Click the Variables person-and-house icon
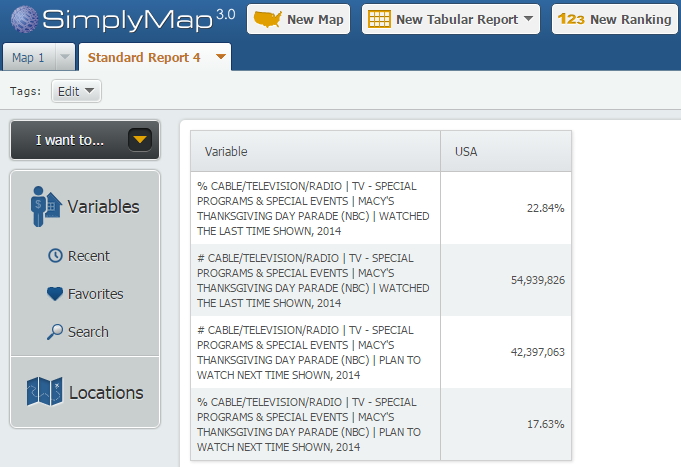Image resolution: width=681 pixels, height=467 pixels. click(x=45, y=206)
